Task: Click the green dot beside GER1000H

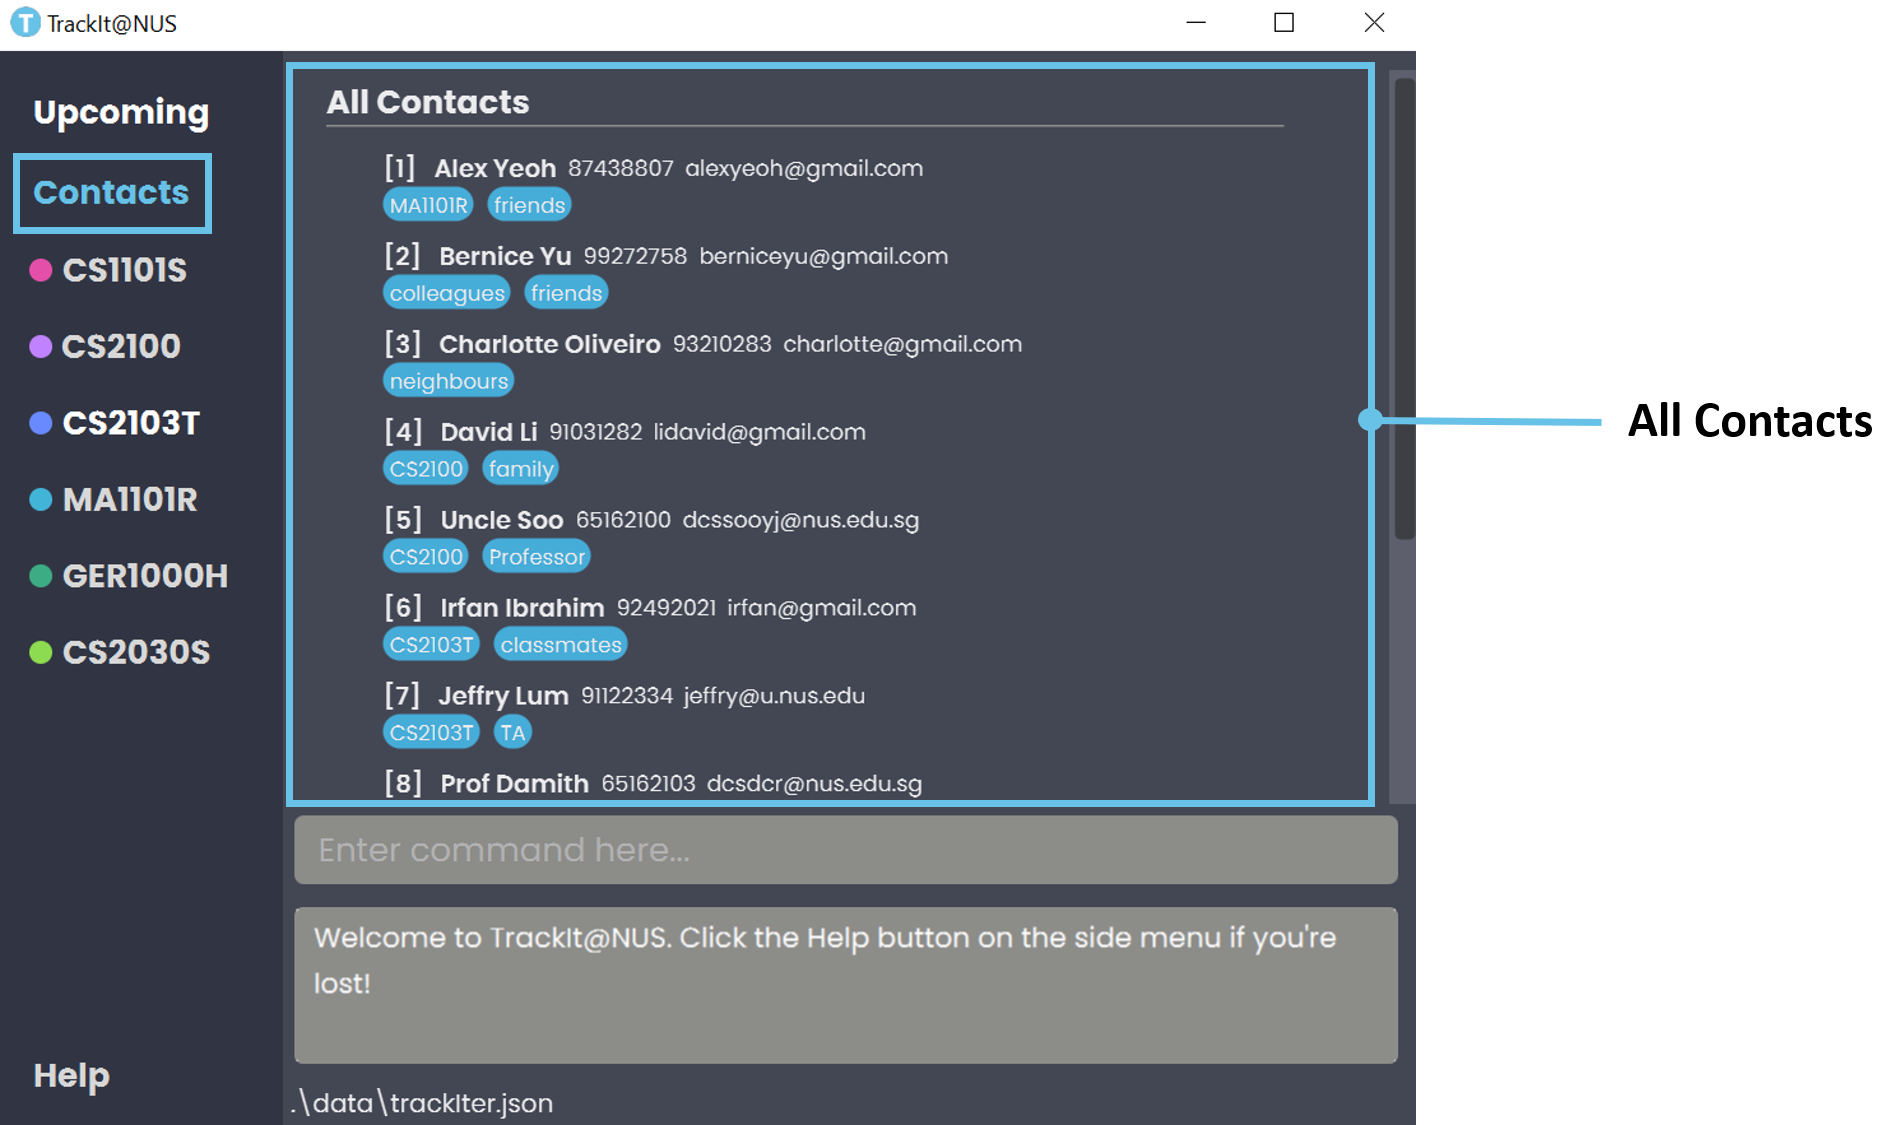Action: [41, 576]
